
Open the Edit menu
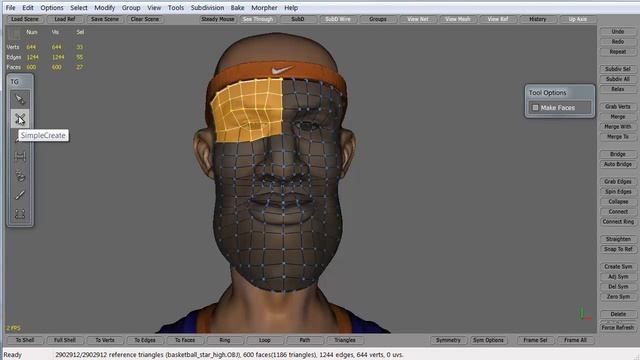click(x=28, y=8)
